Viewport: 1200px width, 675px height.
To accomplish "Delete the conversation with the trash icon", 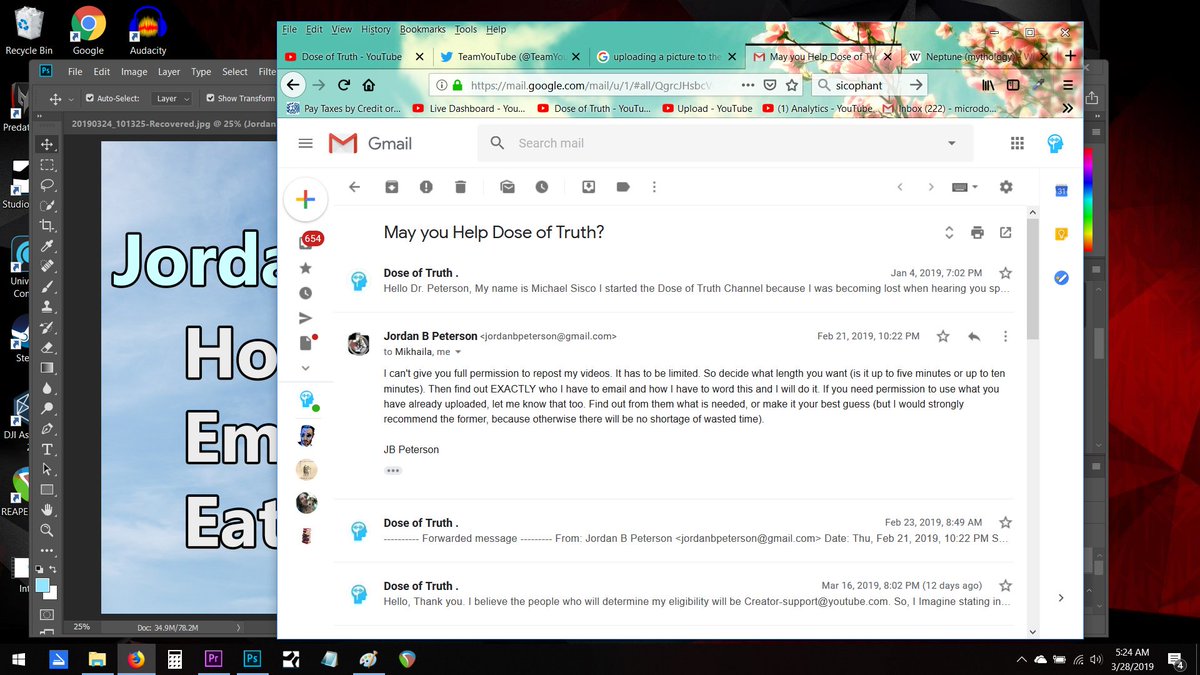I will [x=460, y=187].
